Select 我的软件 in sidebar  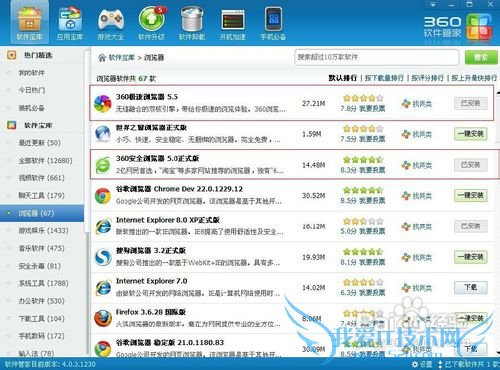pyautogui.click(x=31, y=72)
